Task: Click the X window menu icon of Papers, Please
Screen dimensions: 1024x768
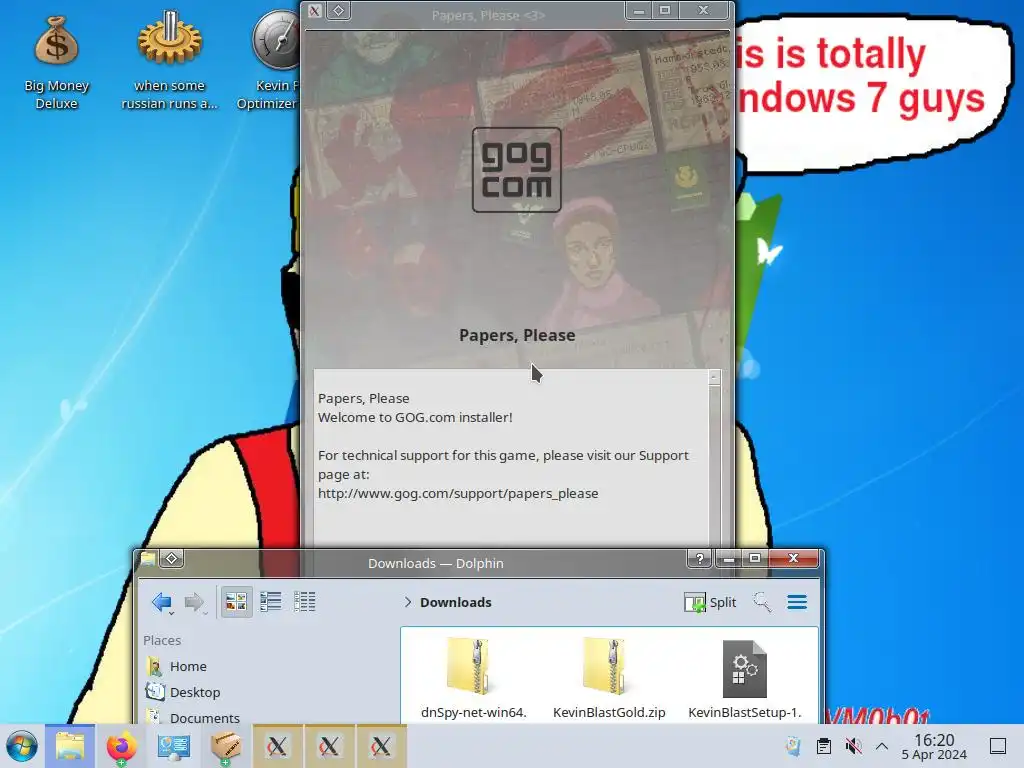Action: point(314,10)
